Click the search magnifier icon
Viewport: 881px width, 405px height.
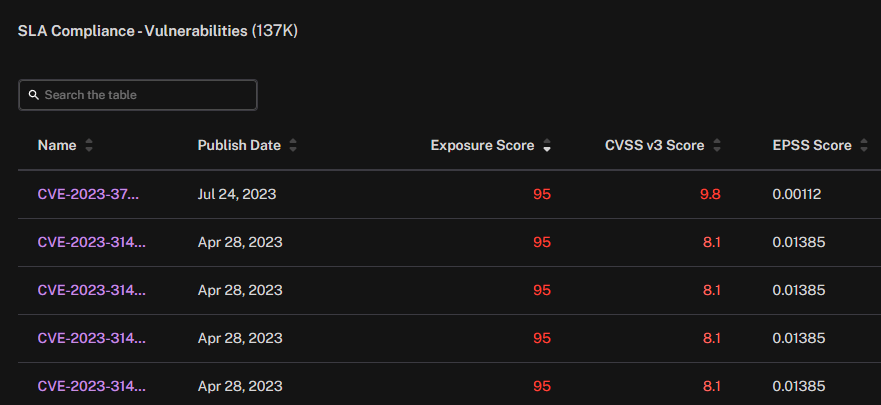34,95
